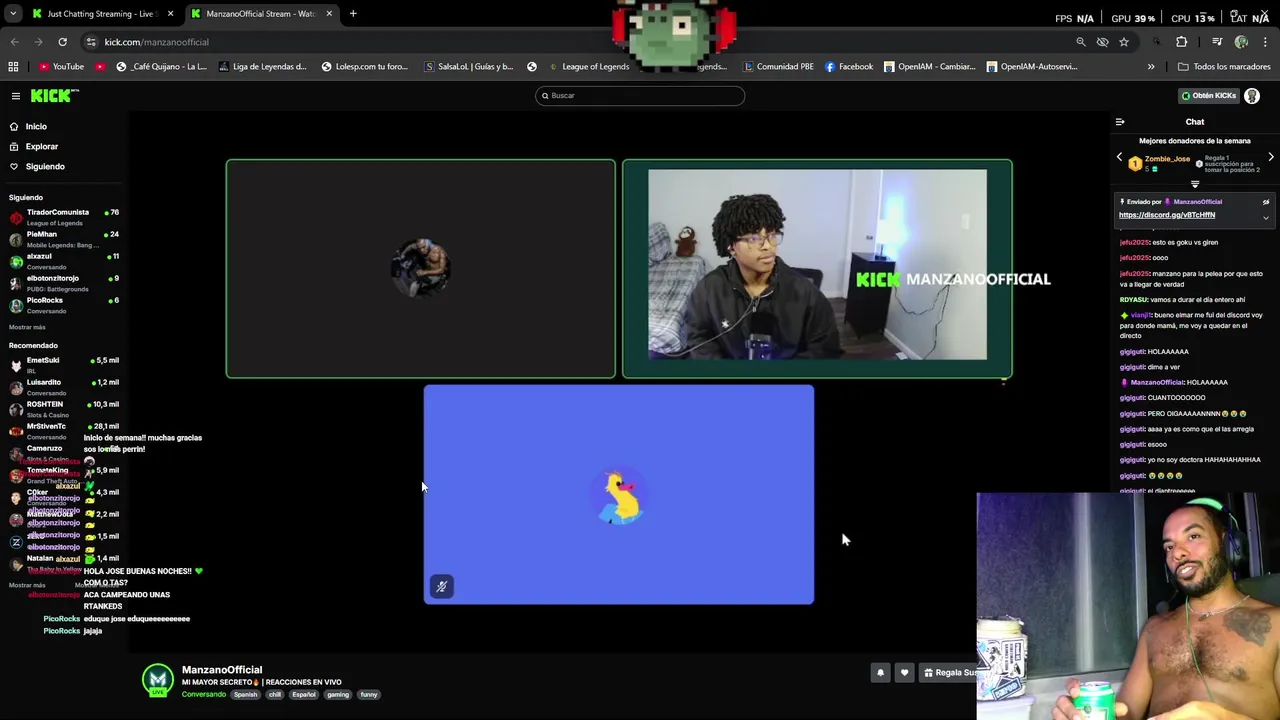Open the Kick sidebar hamburger menu

point(16,96)
